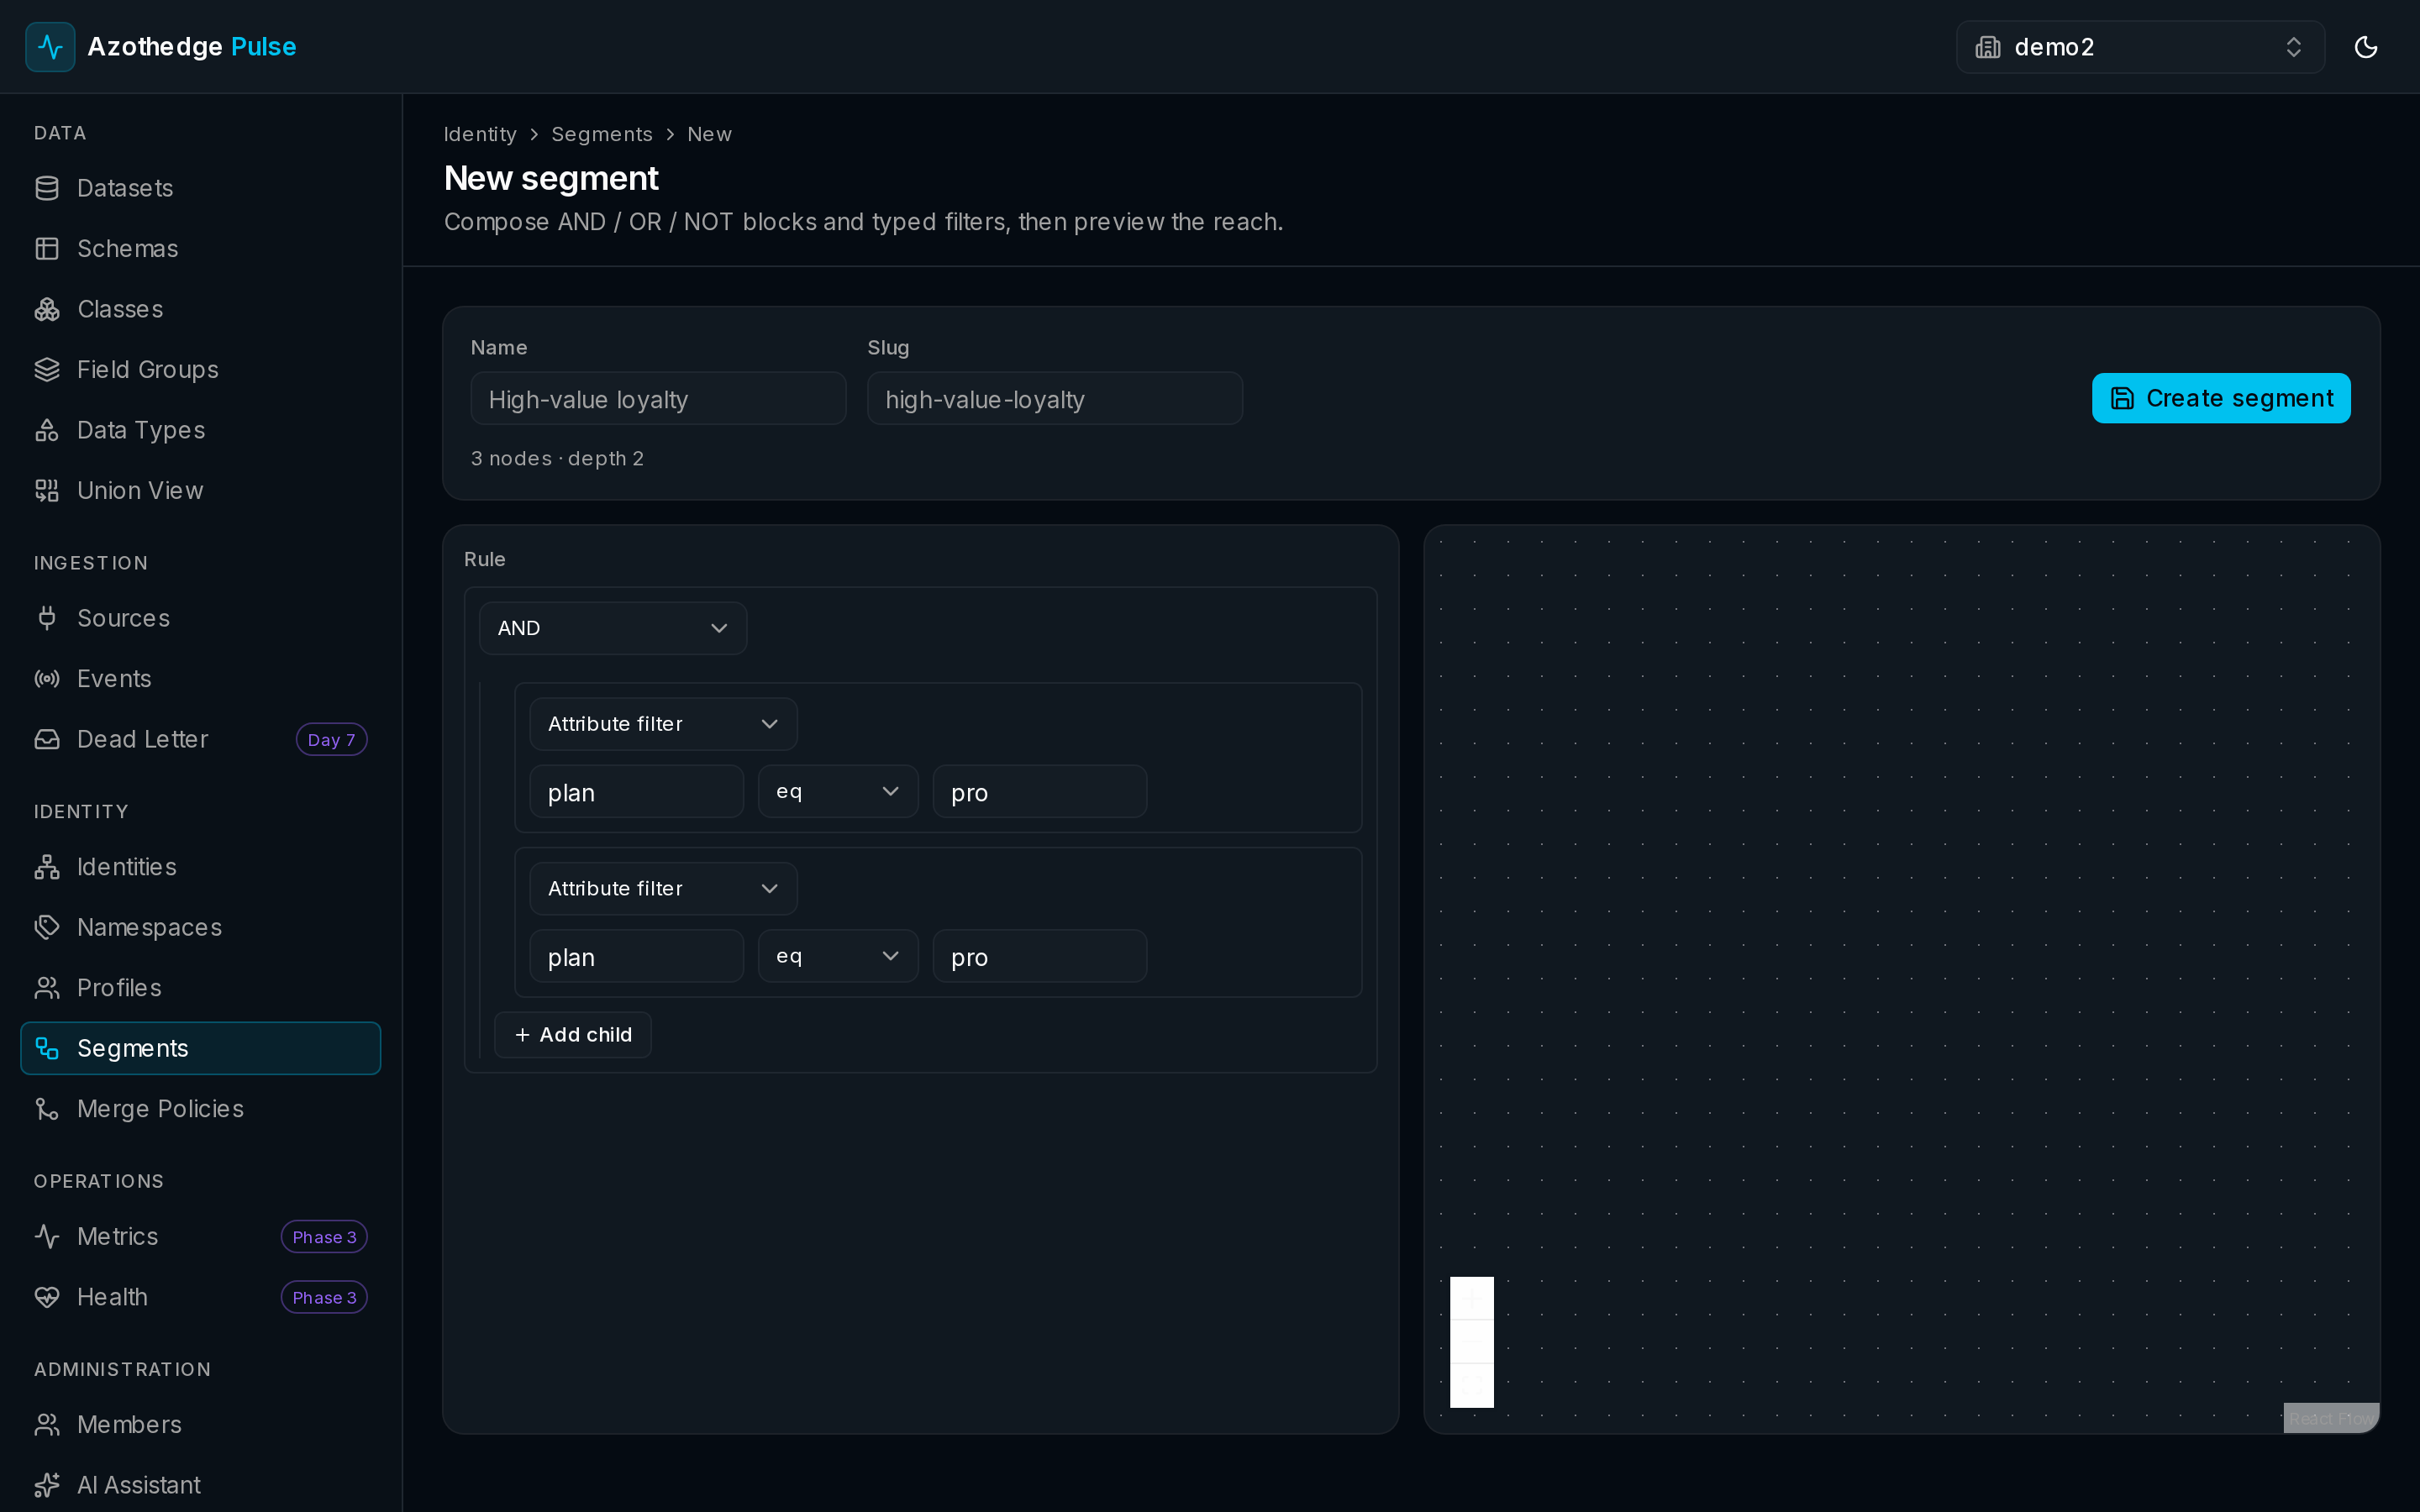This screenshot has width=2420, height=1512.
Task: Focus the Name input field
Action: coord(658,399)
